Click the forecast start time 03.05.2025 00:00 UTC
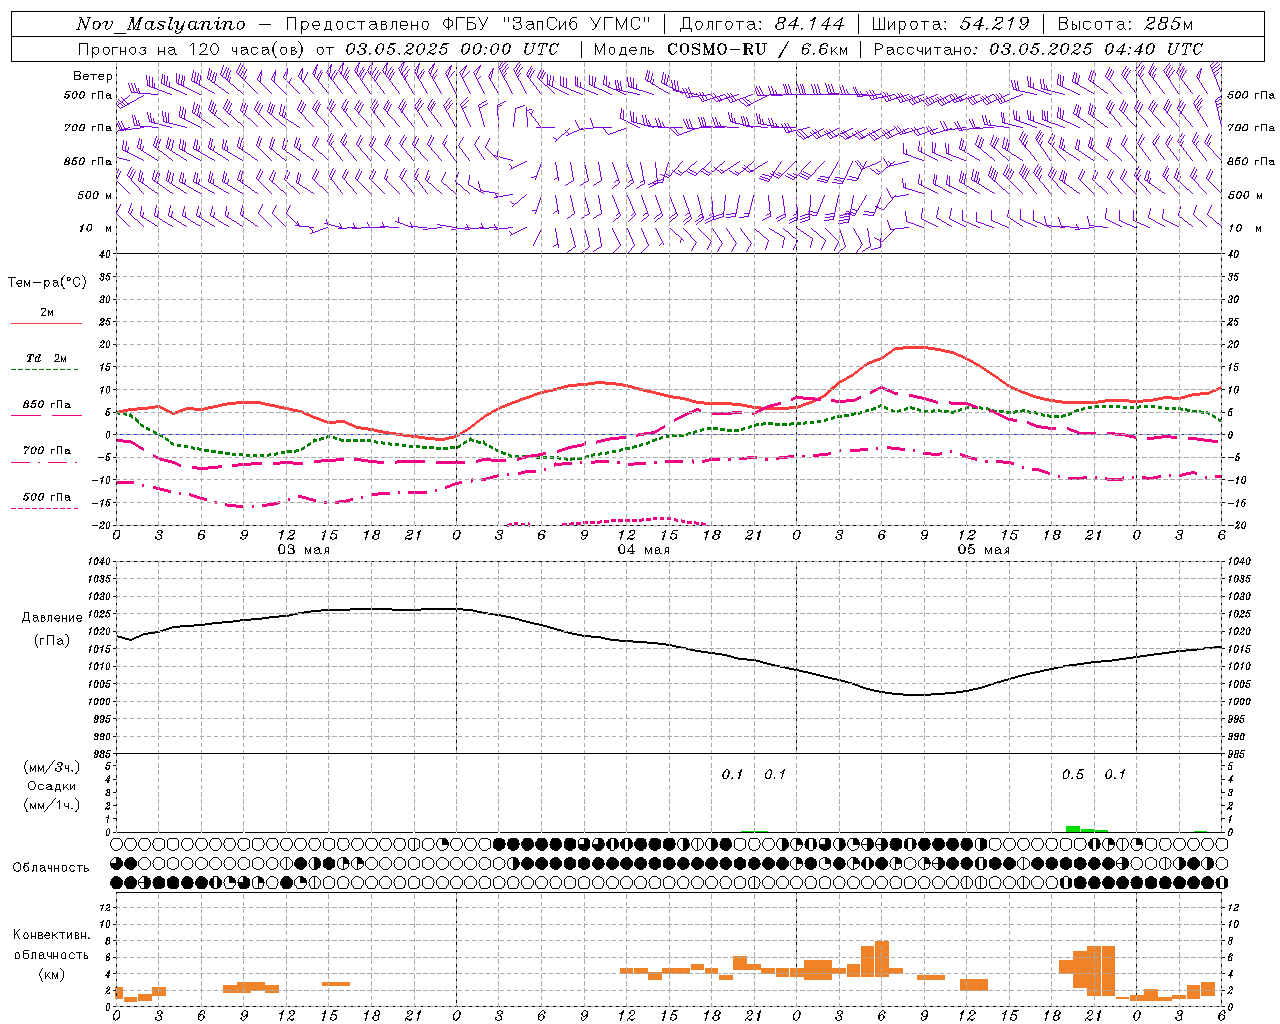This screenshot has height=1024, width=1280. click(452, 49)
